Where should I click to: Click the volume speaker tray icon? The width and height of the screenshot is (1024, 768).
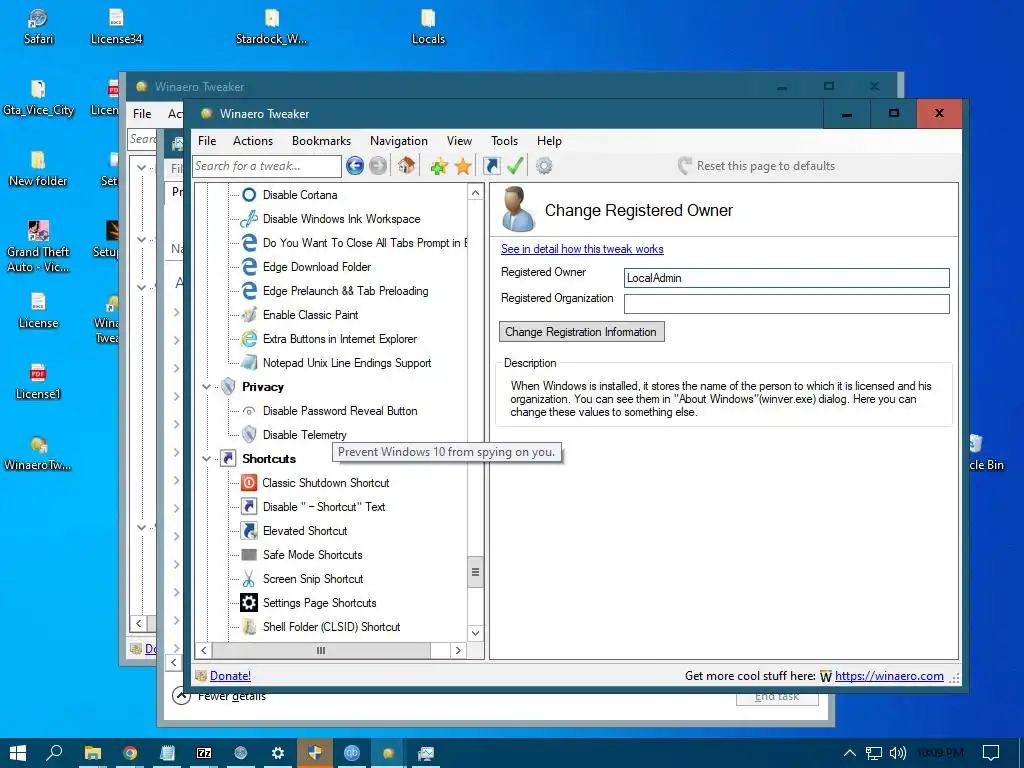pyautogui.click(x=897, y=753)
